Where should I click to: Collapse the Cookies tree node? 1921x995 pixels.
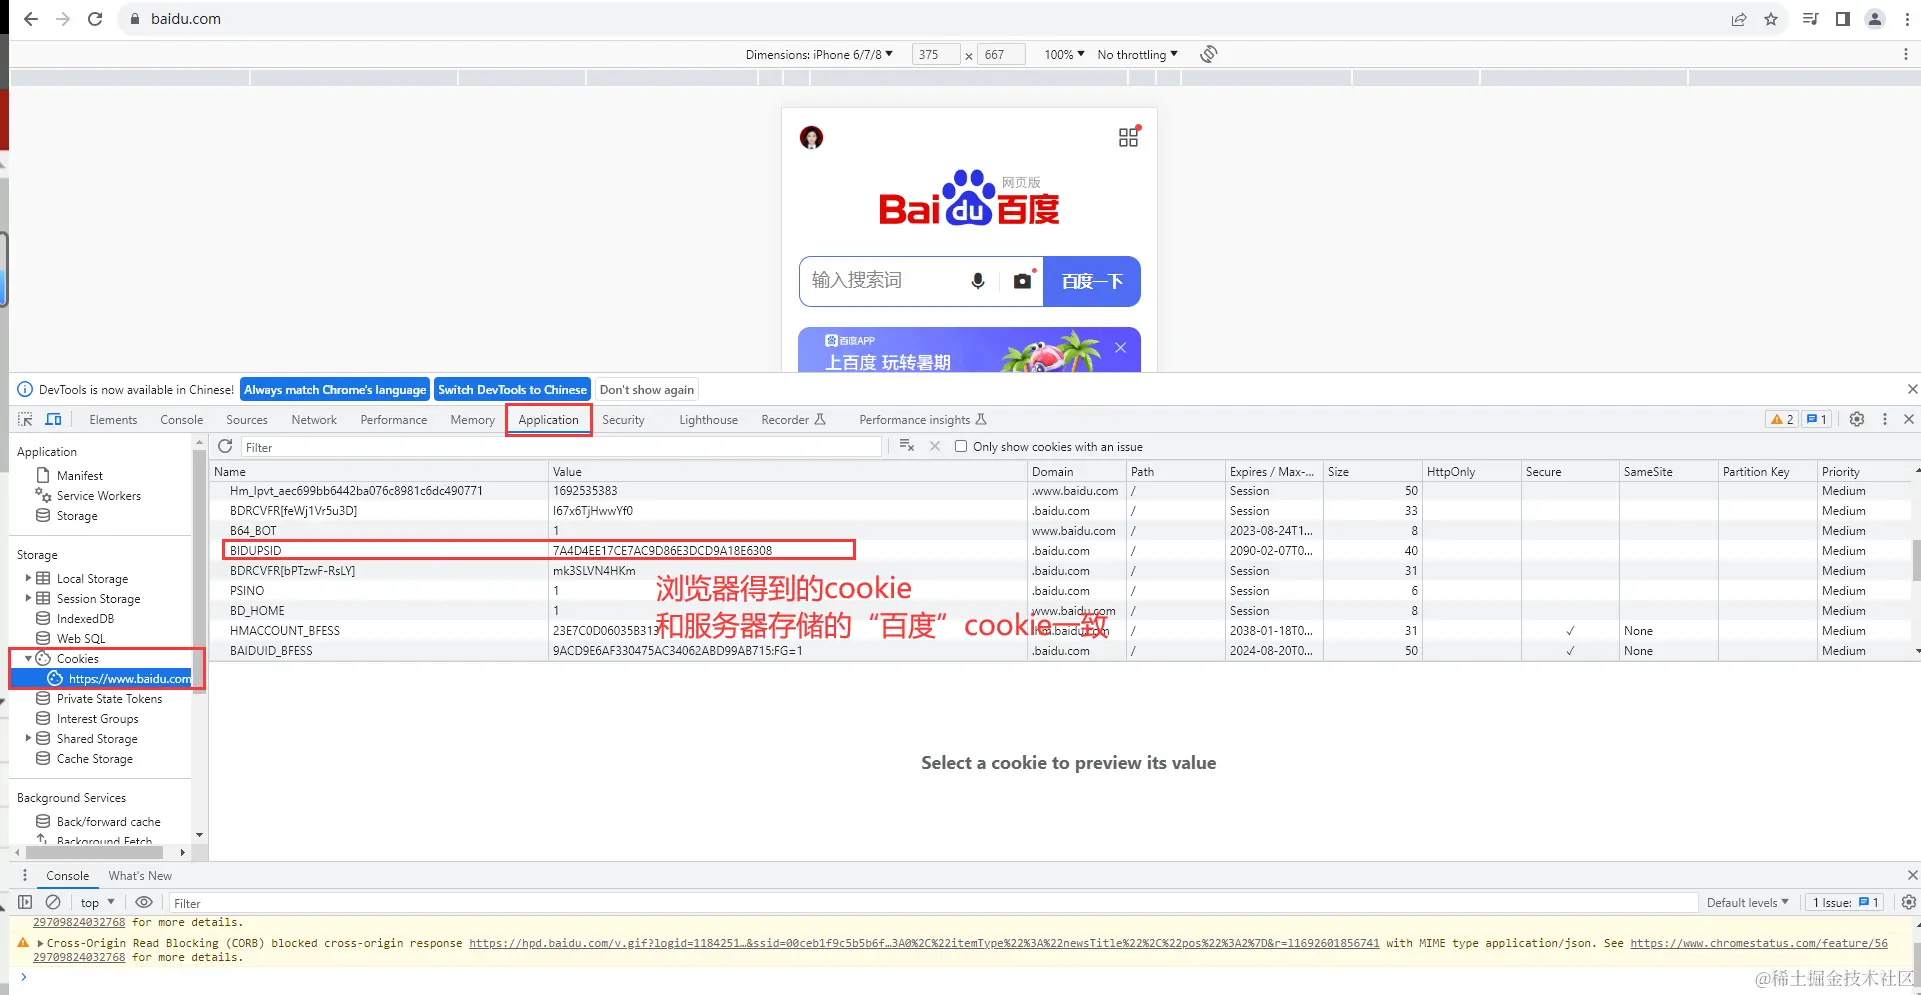[x=28, y=658]
